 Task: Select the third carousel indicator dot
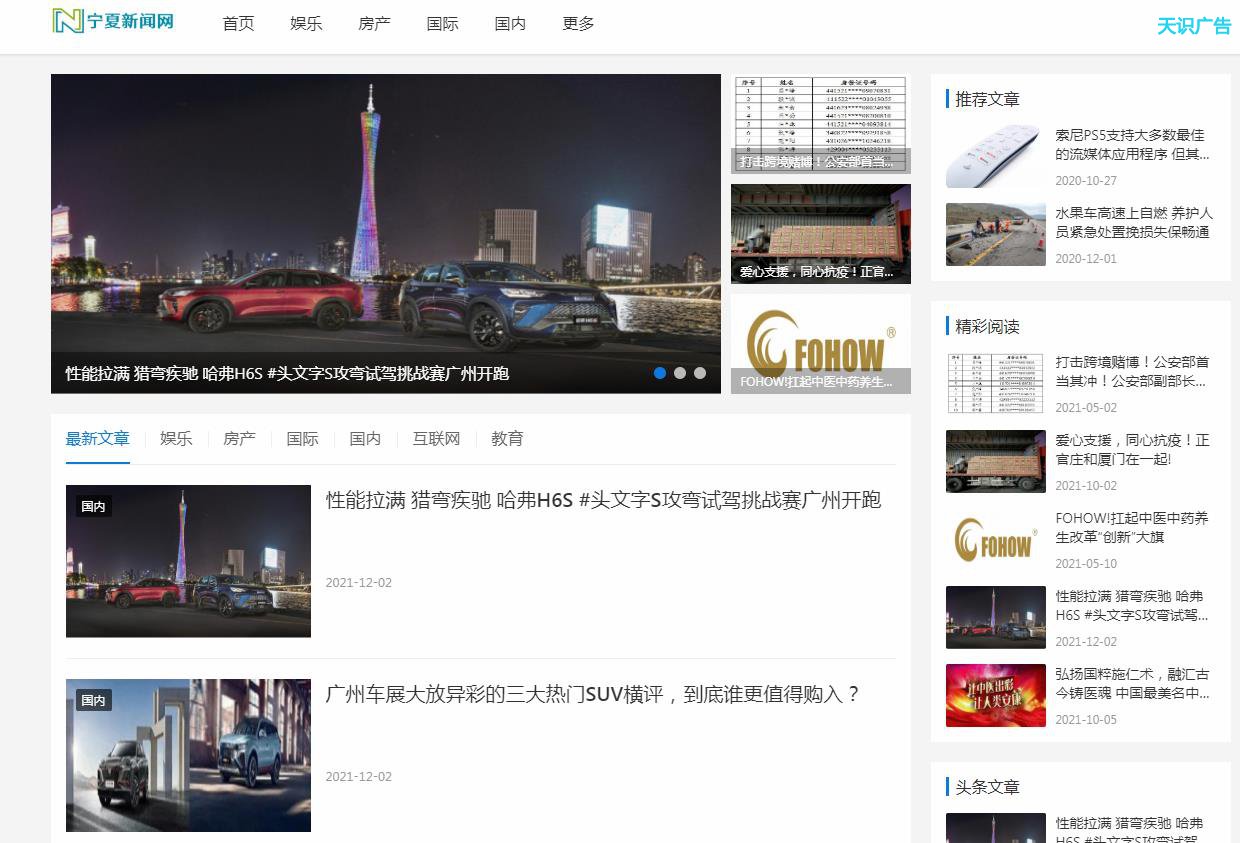(700, 373)
